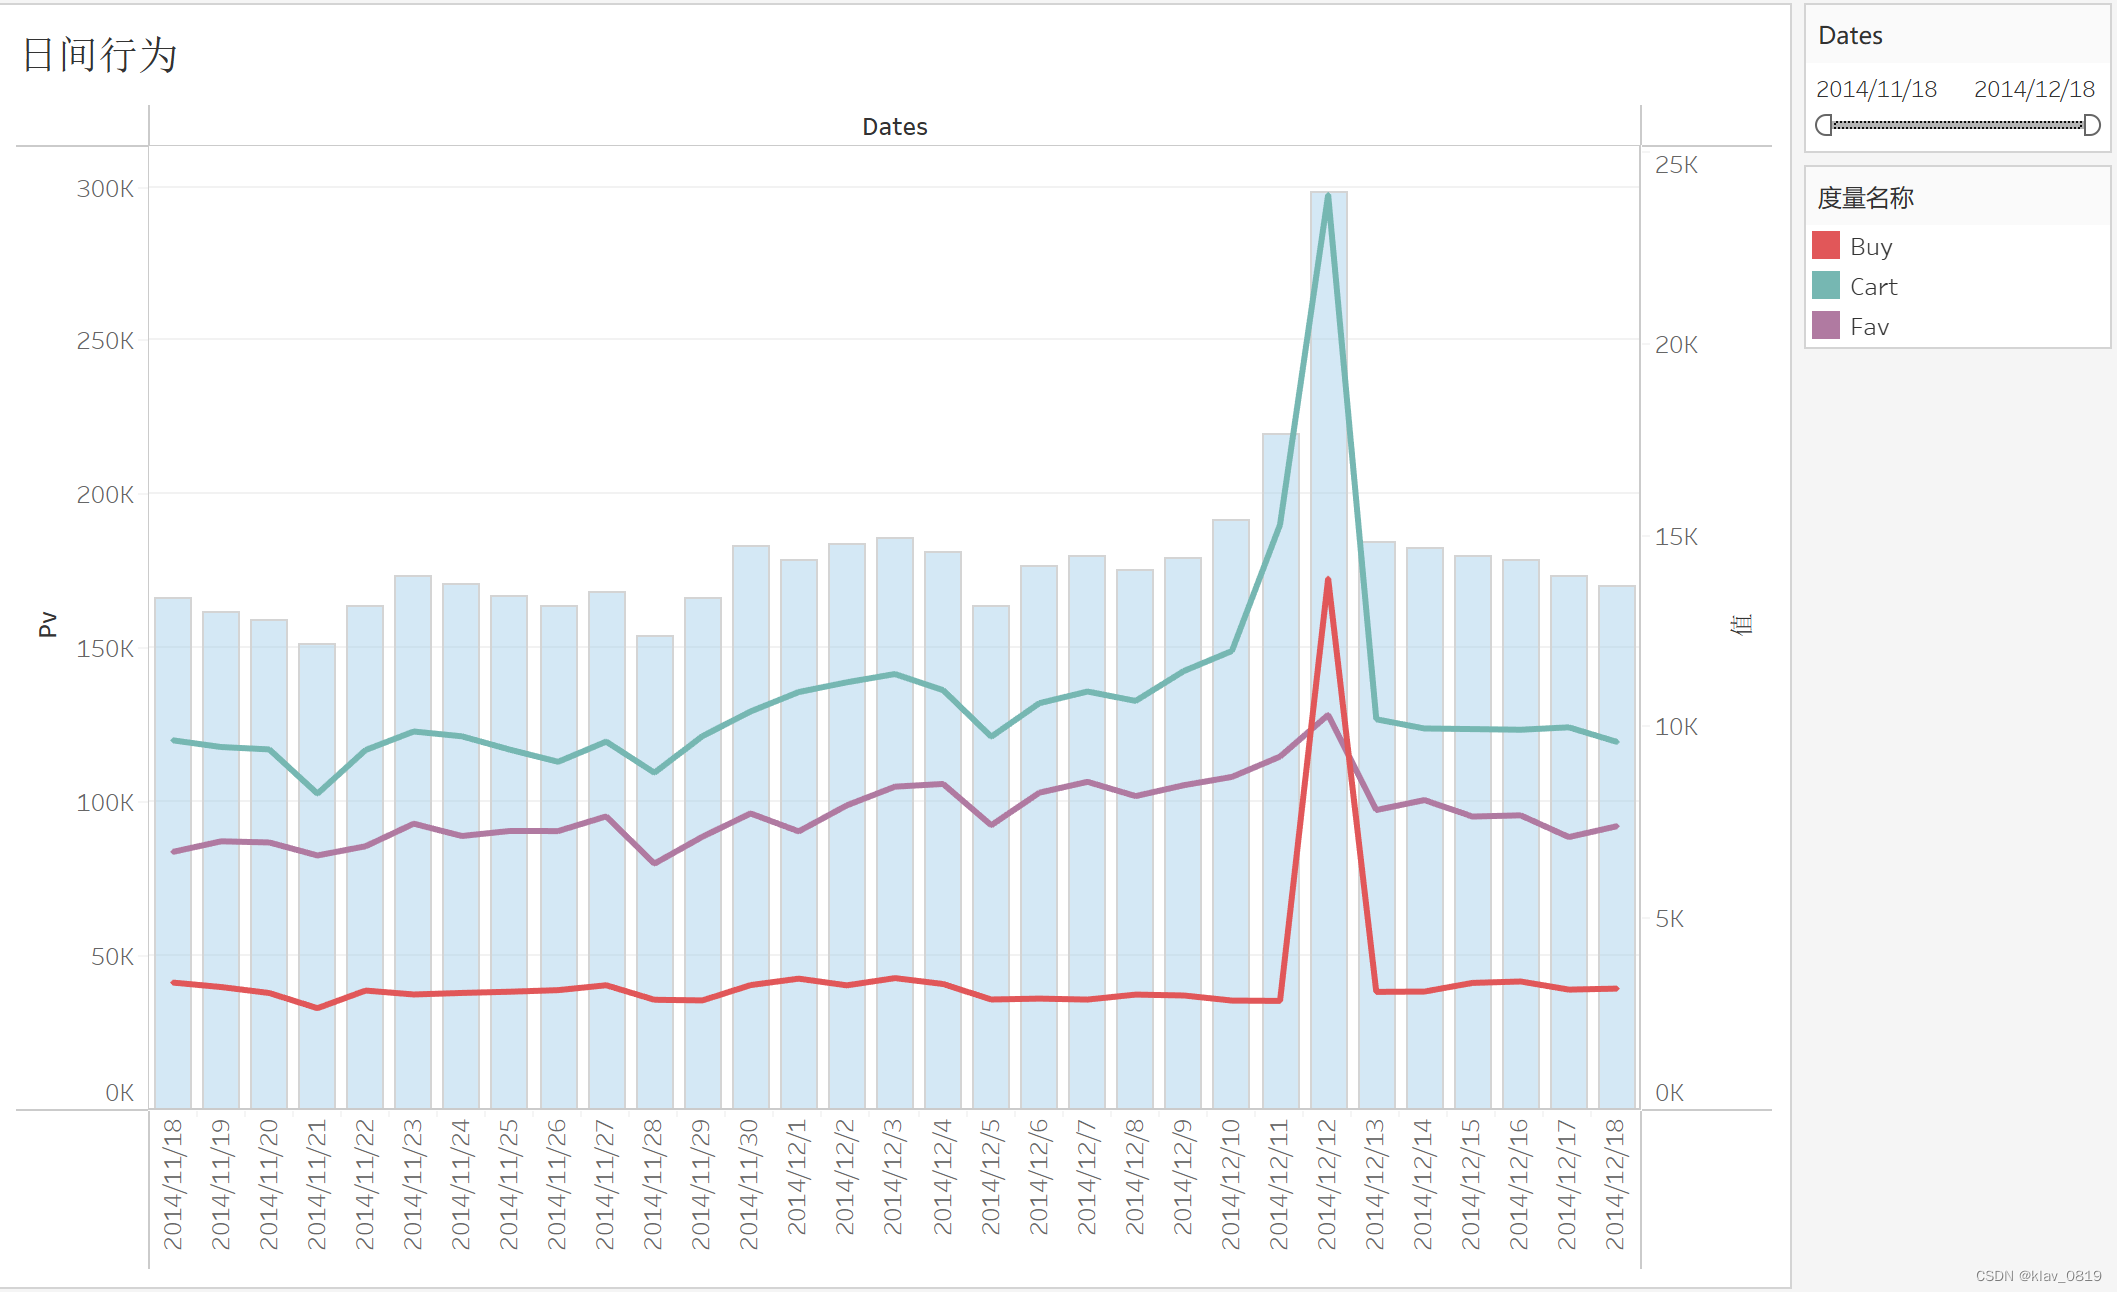Click the 200K tick on Pv axis
This screenshot has width=2117, height=1292.
coord(105,495)
